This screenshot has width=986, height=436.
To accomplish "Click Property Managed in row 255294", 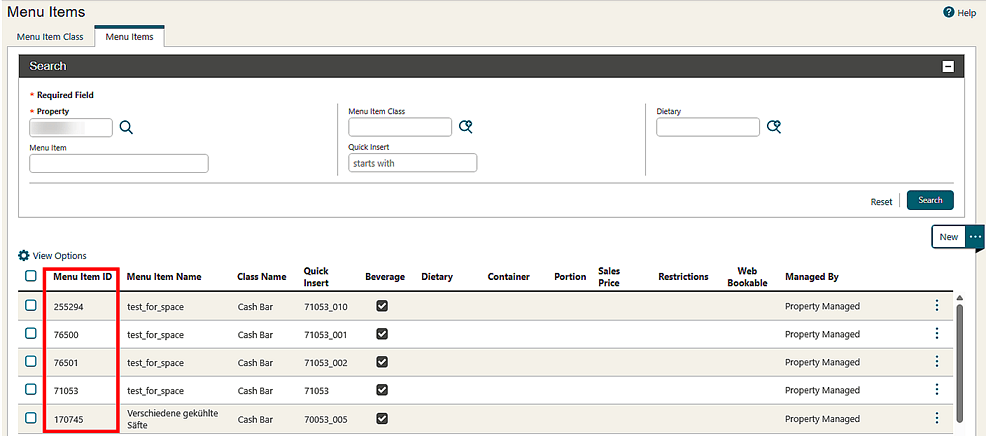I will tap(822, 306).
